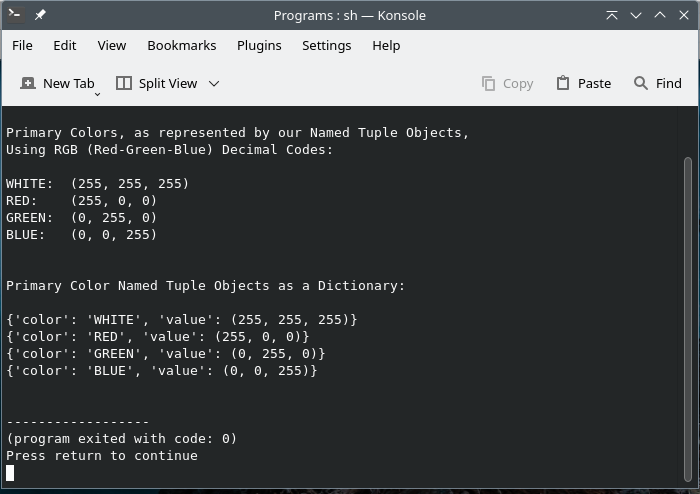Open the File menu
700x494 pixels.
pos(22,46)
